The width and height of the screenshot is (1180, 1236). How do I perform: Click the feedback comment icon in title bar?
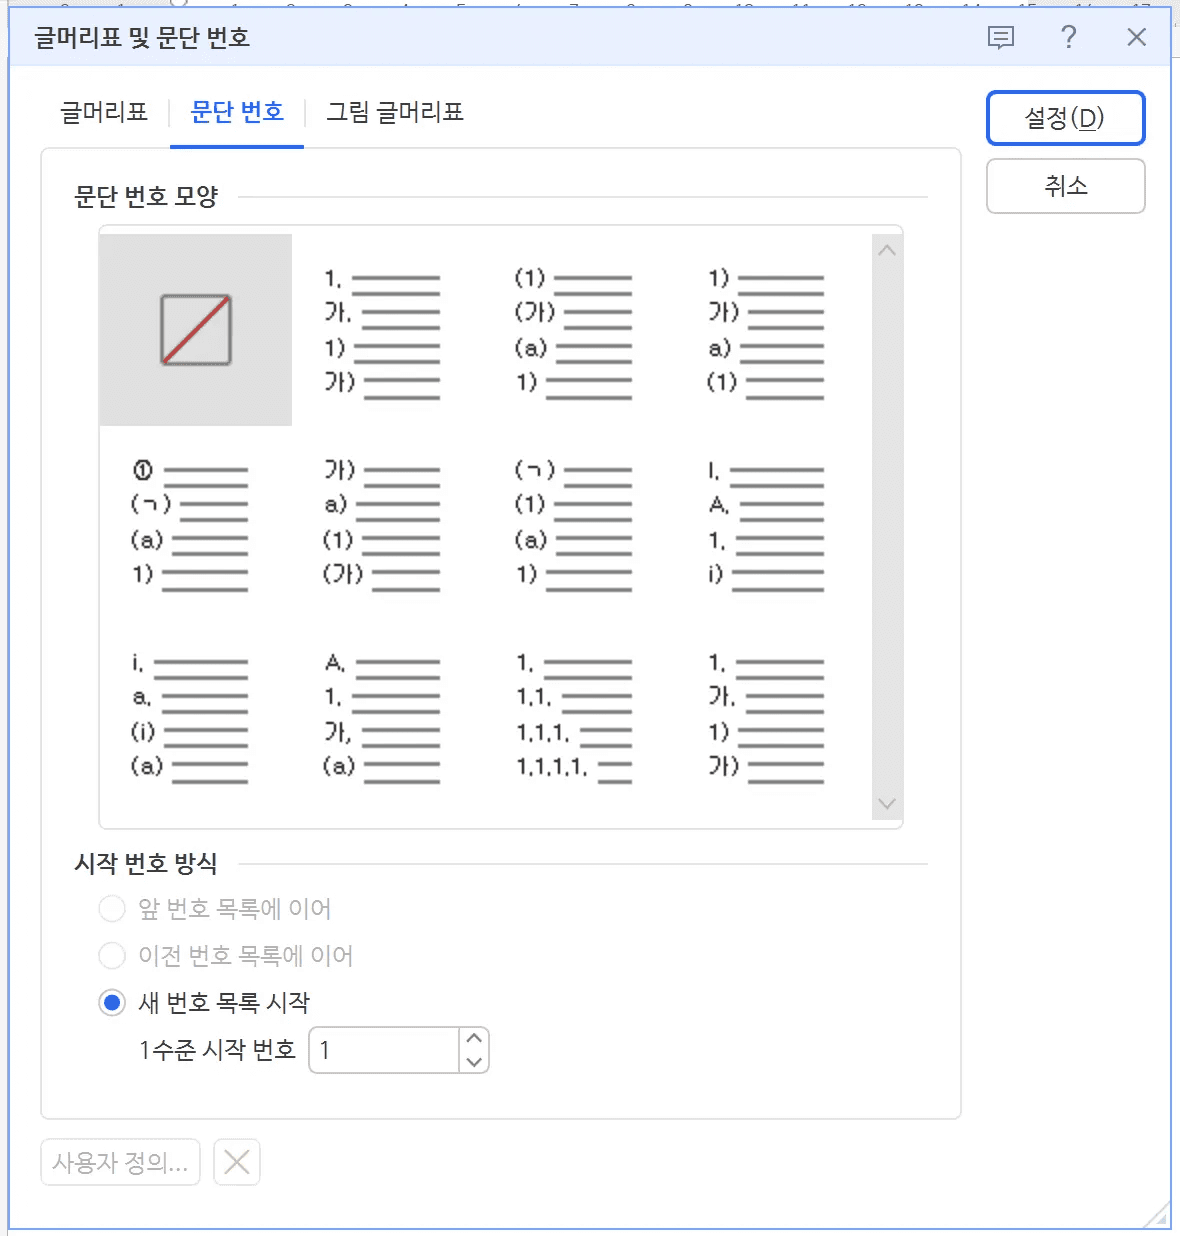1000,37
